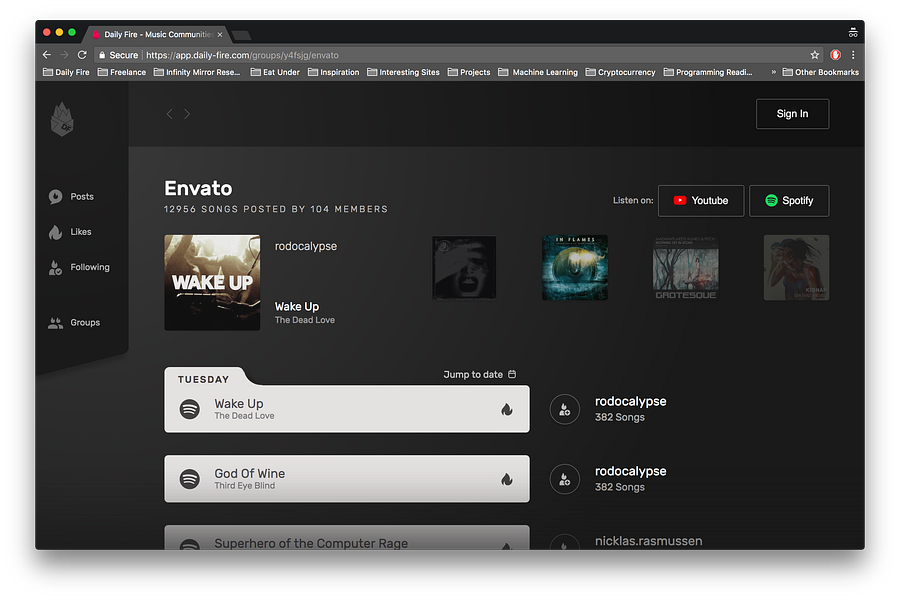Like Wake Up with flame icon
The height and width of the screenshot is (600, 900).
point(506,409)
